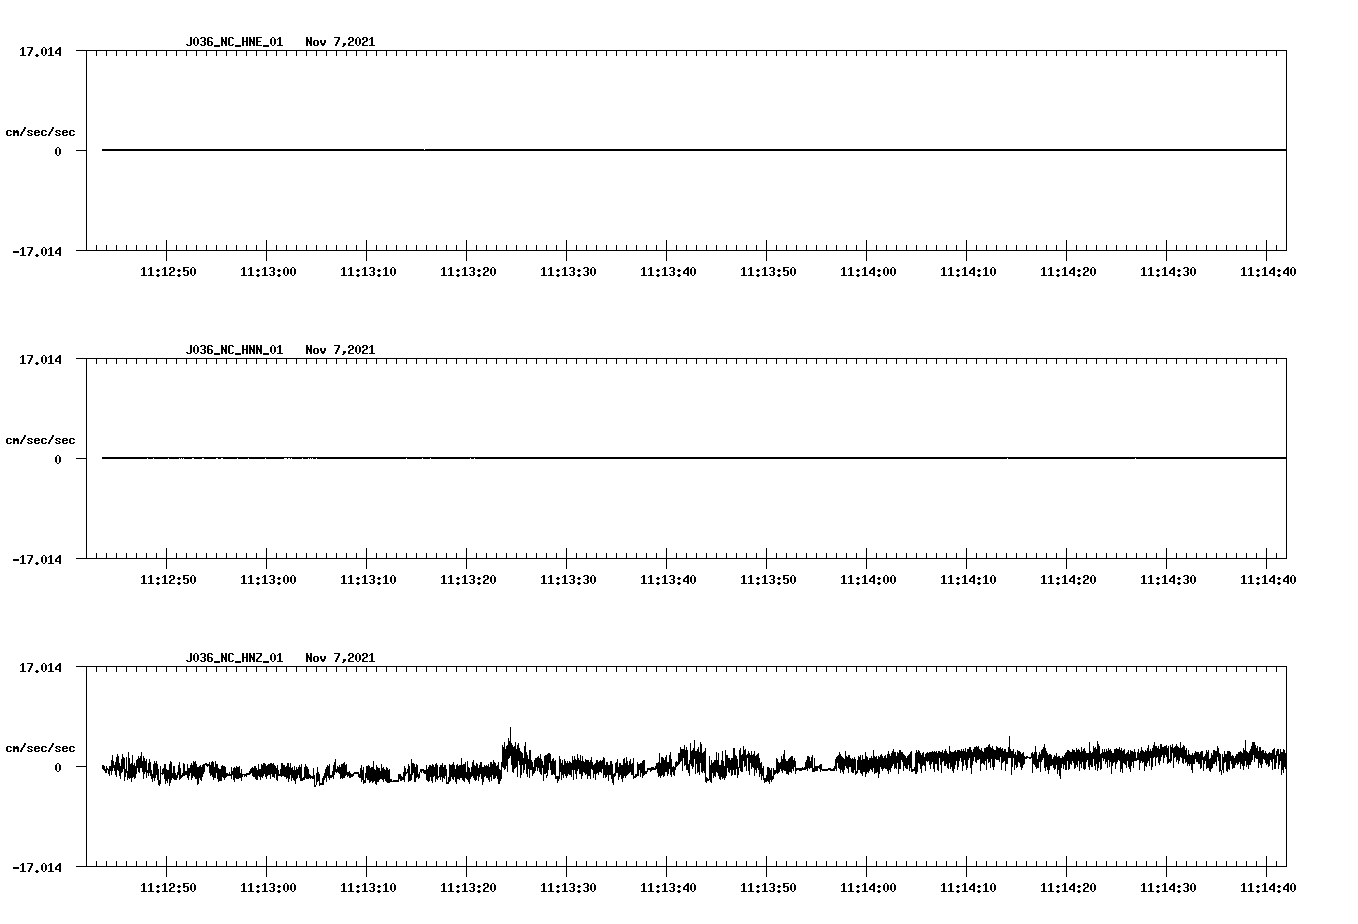Click 11:14:20 time label on HNN plot
Viewport: 1358px width, 924px height.
point(1068,580)
